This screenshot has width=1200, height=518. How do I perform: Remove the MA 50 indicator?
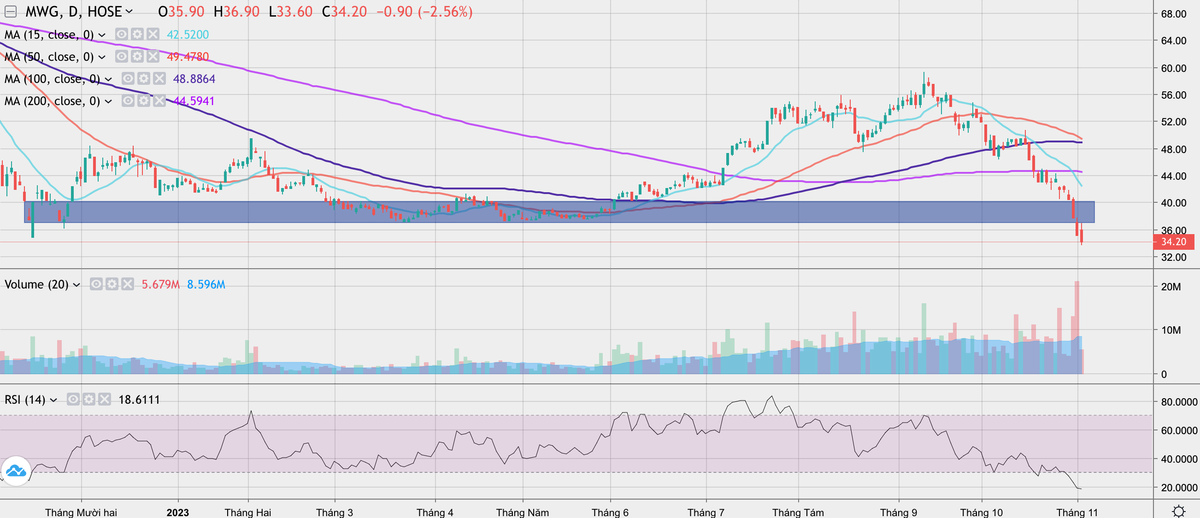pyautogui.click(x=152, y=57)
